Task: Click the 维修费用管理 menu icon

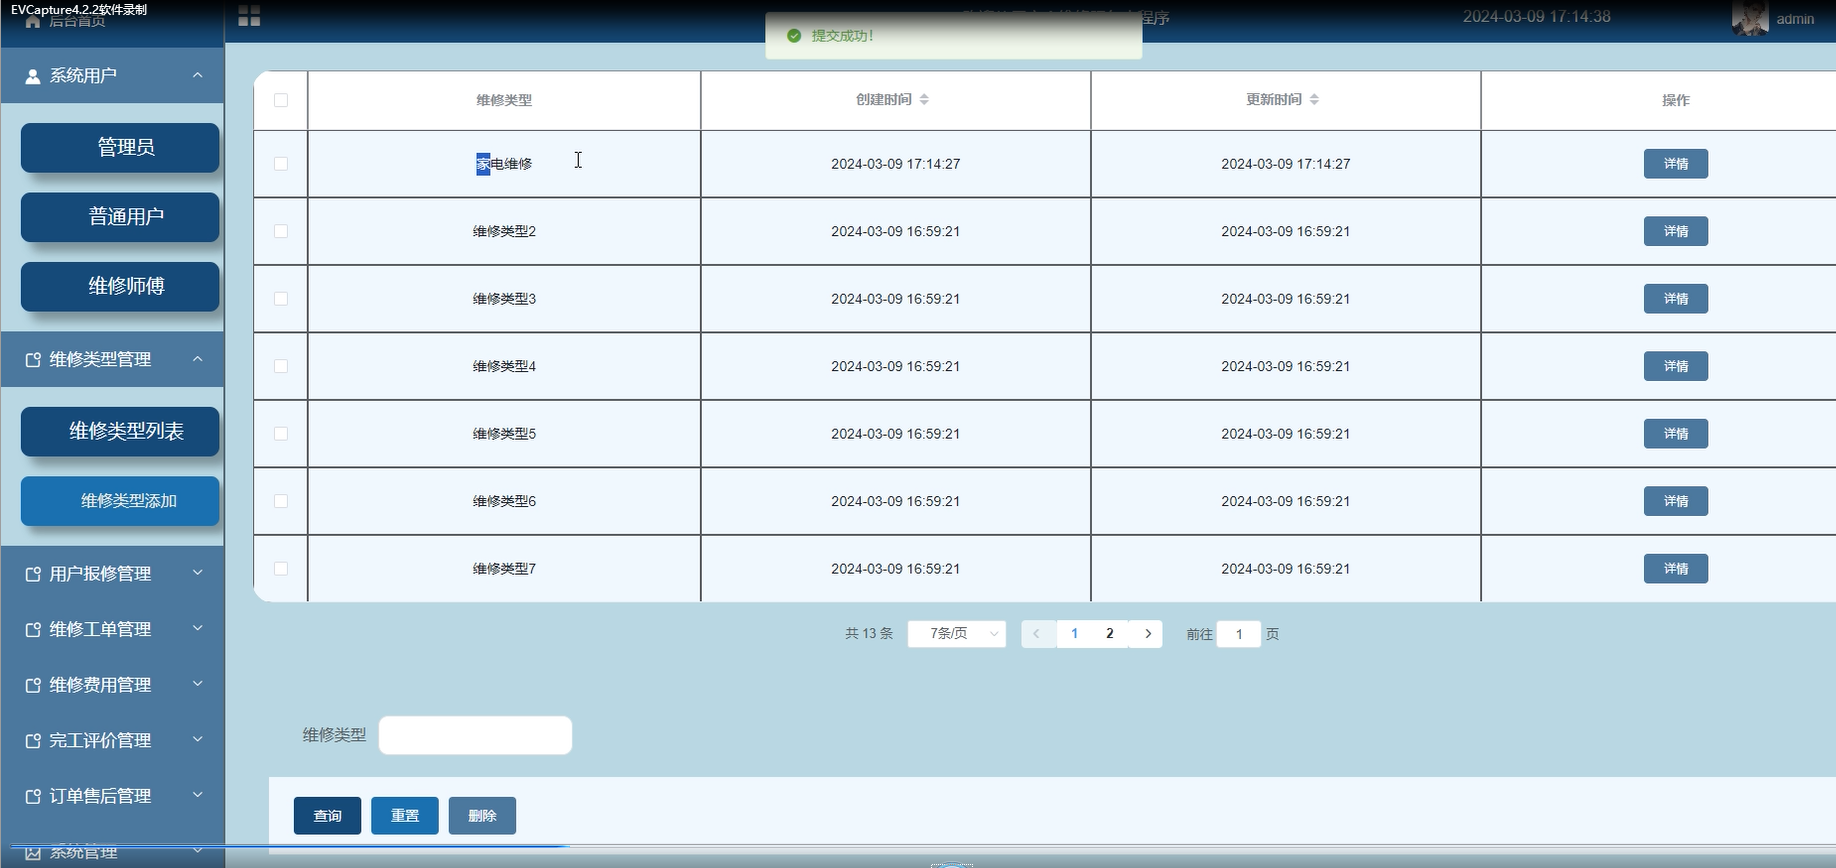Action: pyautogui.click(x=33, y=685)
